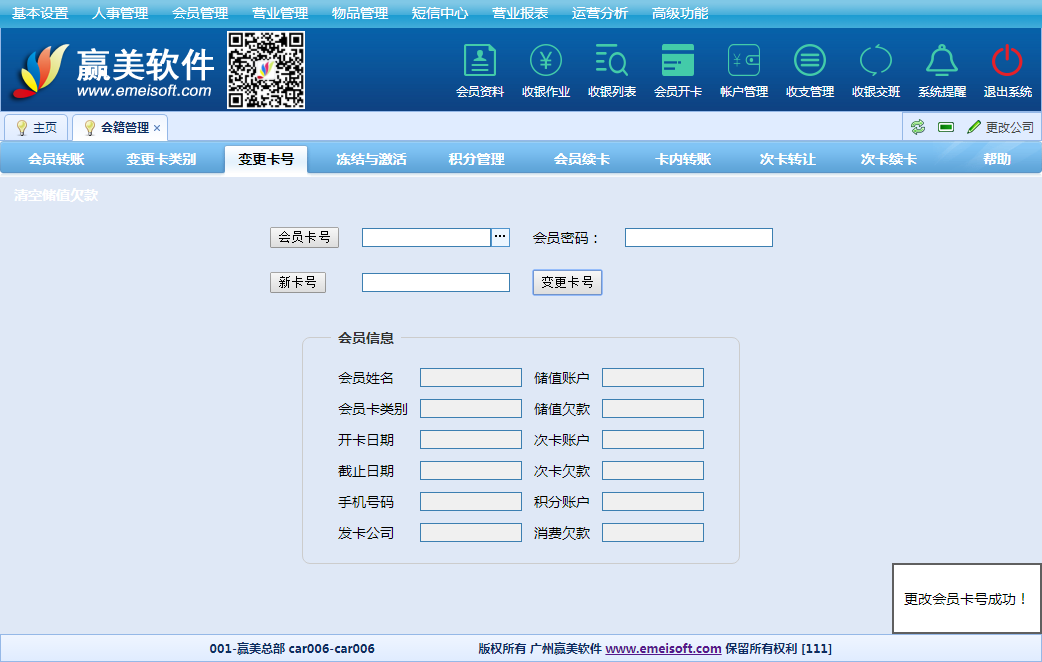This screenshot has height=662, width=1042.
Task: Click the 会员密码 password field
Action: [x=698, y=237]
